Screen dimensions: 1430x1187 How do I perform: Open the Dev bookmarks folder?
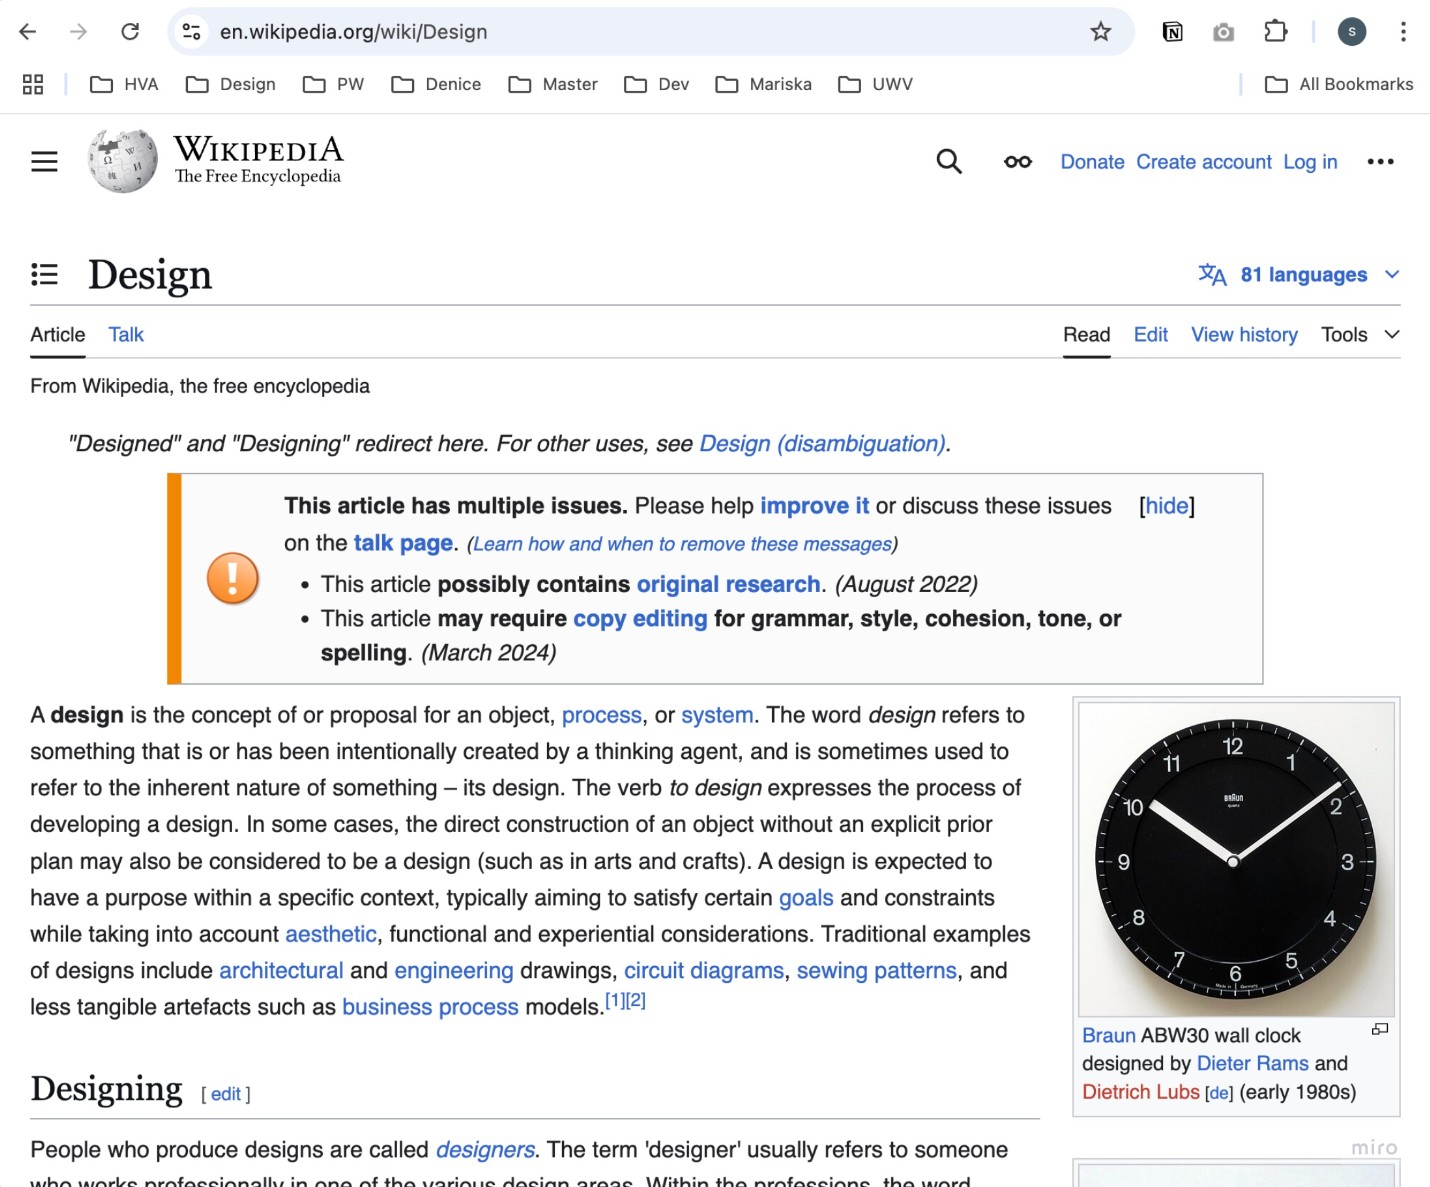tap(657, 84)
